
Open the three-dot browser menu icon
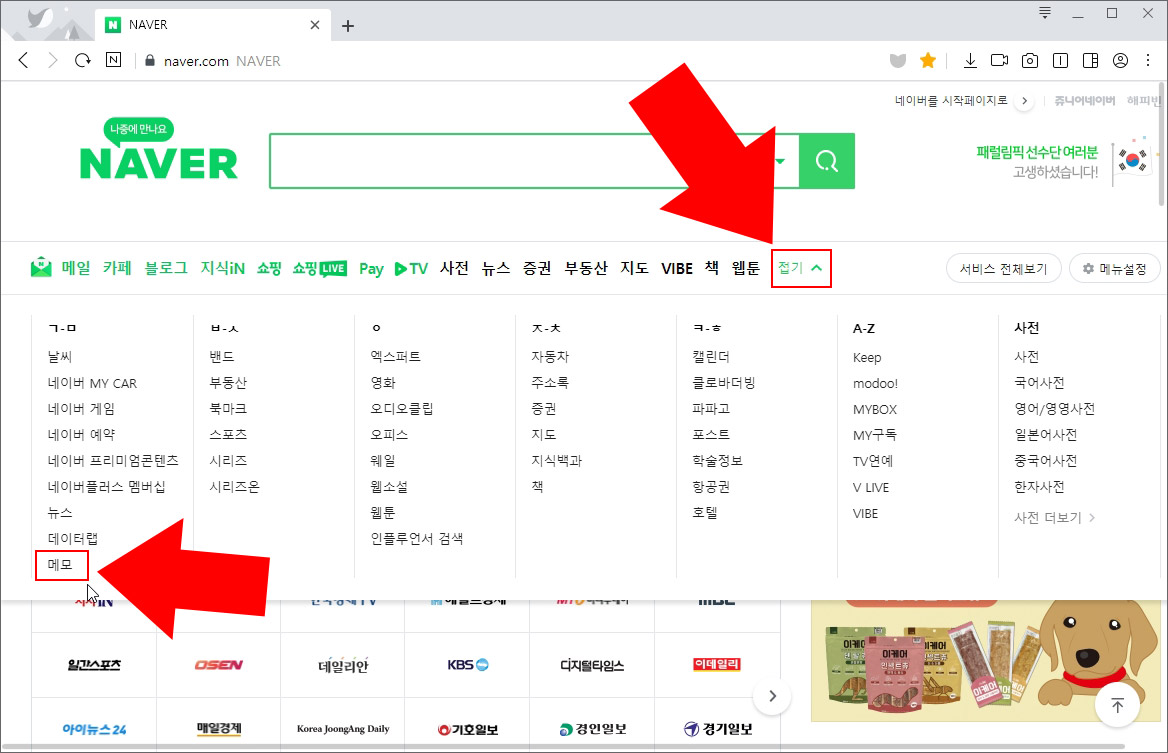click(x=1150, y=60)
